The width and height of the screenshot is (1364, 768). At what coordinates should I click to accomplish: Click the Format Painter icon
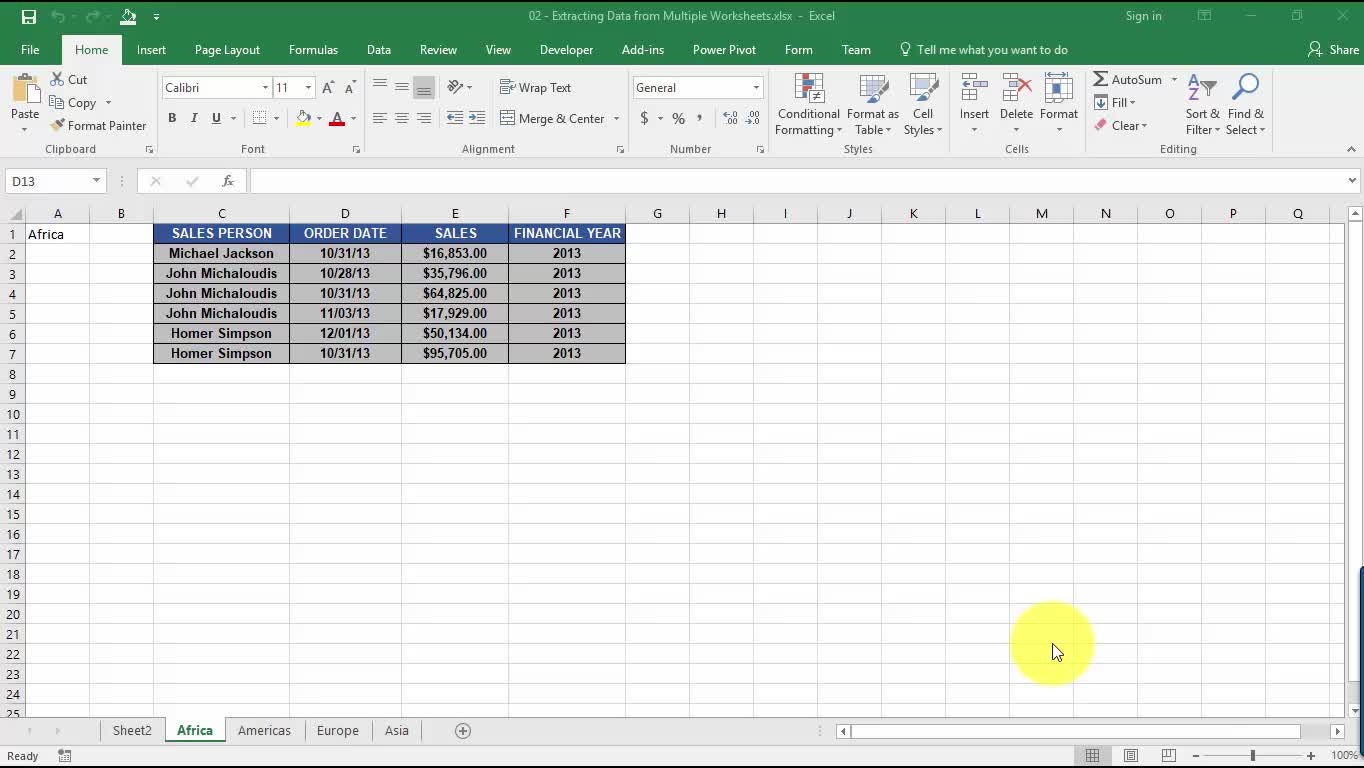tap(58, 126)
